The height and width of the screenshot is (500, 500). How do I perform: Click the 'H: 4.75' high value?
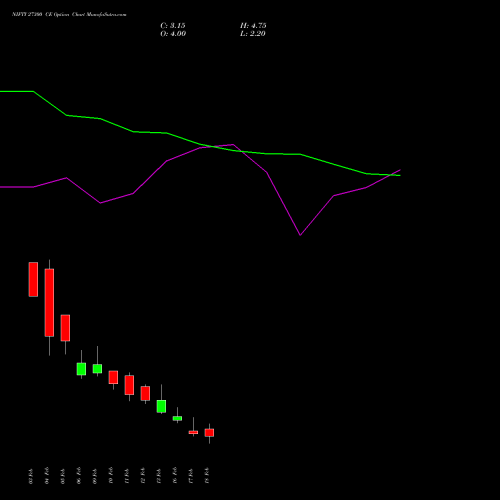tap(253, 26)
